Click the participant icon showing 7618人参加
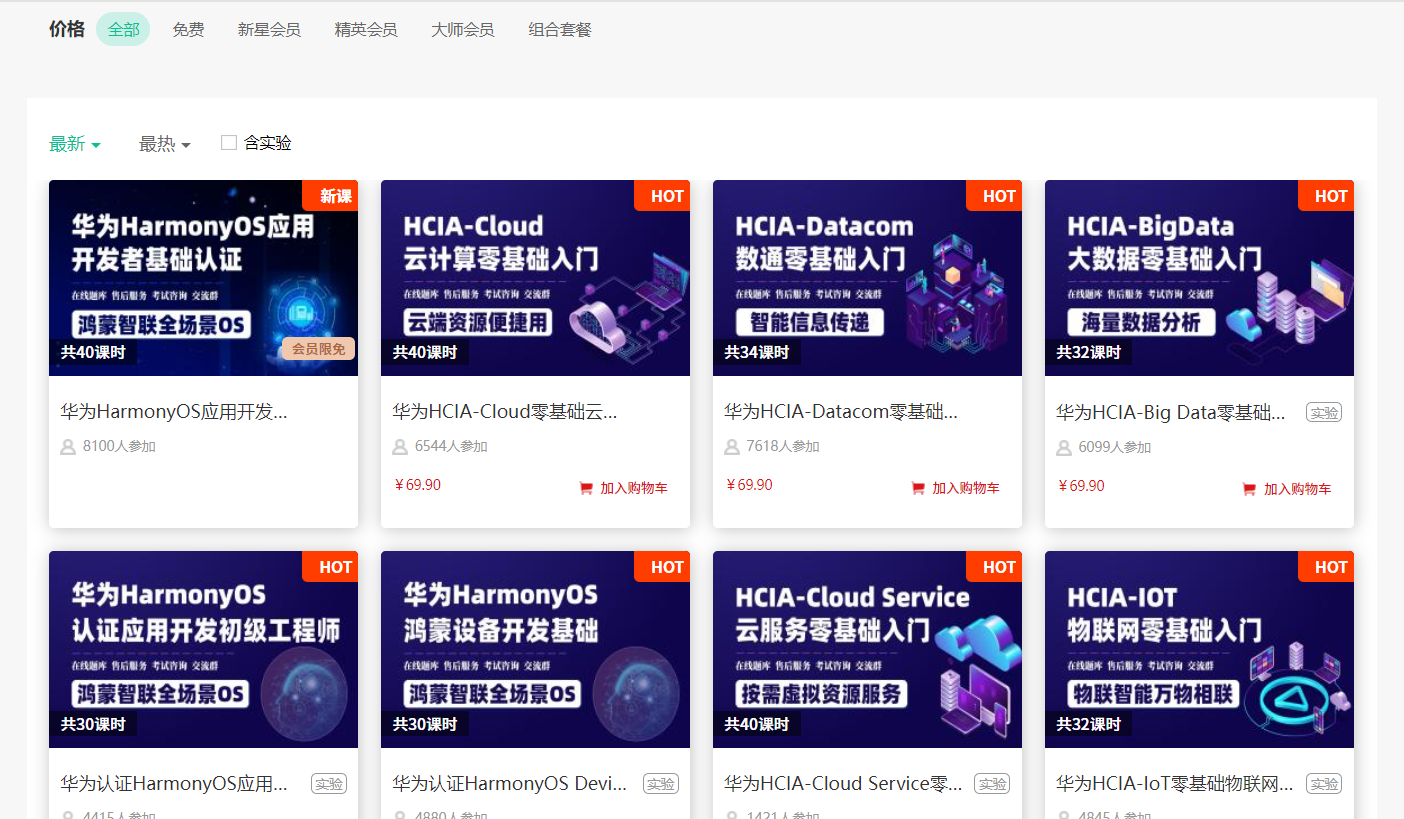The height and width of the screenshot is (819, 1404). coord(730,447)
